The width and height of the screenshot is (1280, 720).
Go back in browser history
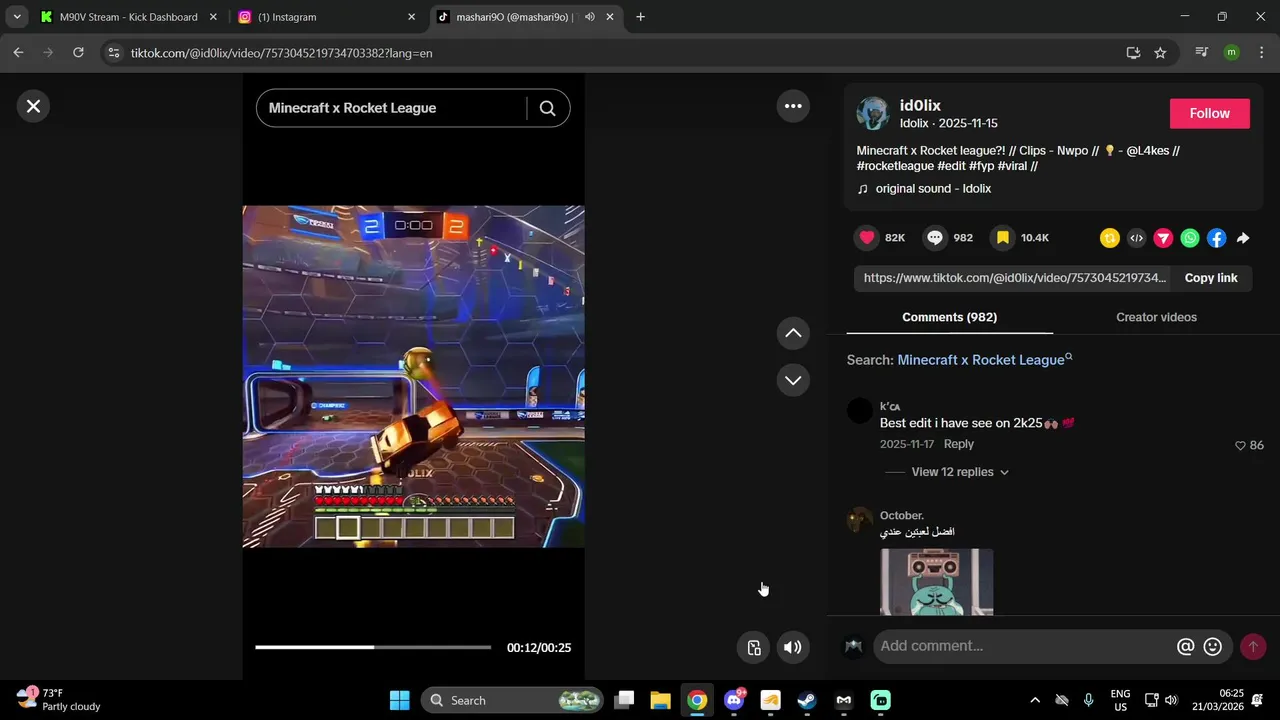tap(18, 53)
